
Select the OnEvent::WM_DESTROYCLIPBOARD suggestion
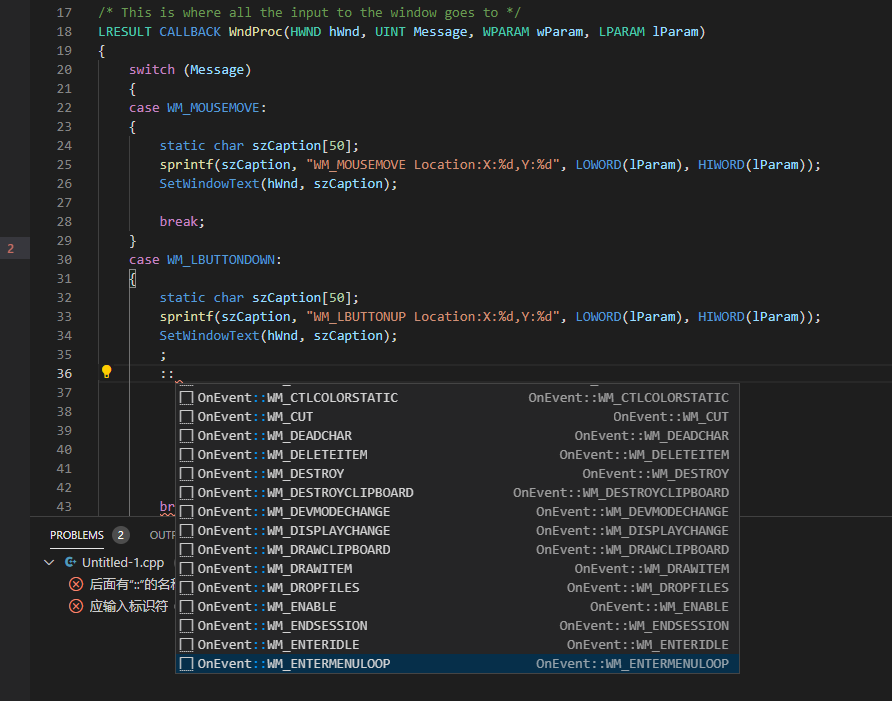point(457,493)
